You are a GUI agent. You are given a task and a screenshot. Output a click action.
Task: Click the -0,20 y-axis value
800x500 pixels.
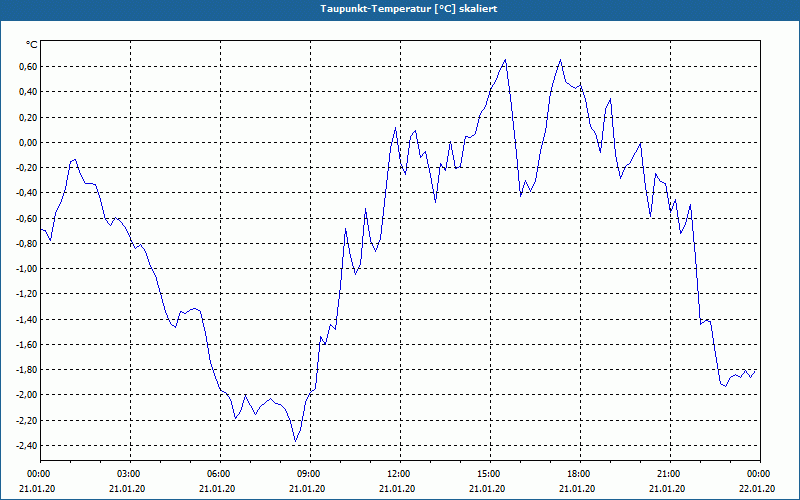(x=27, y=168)
